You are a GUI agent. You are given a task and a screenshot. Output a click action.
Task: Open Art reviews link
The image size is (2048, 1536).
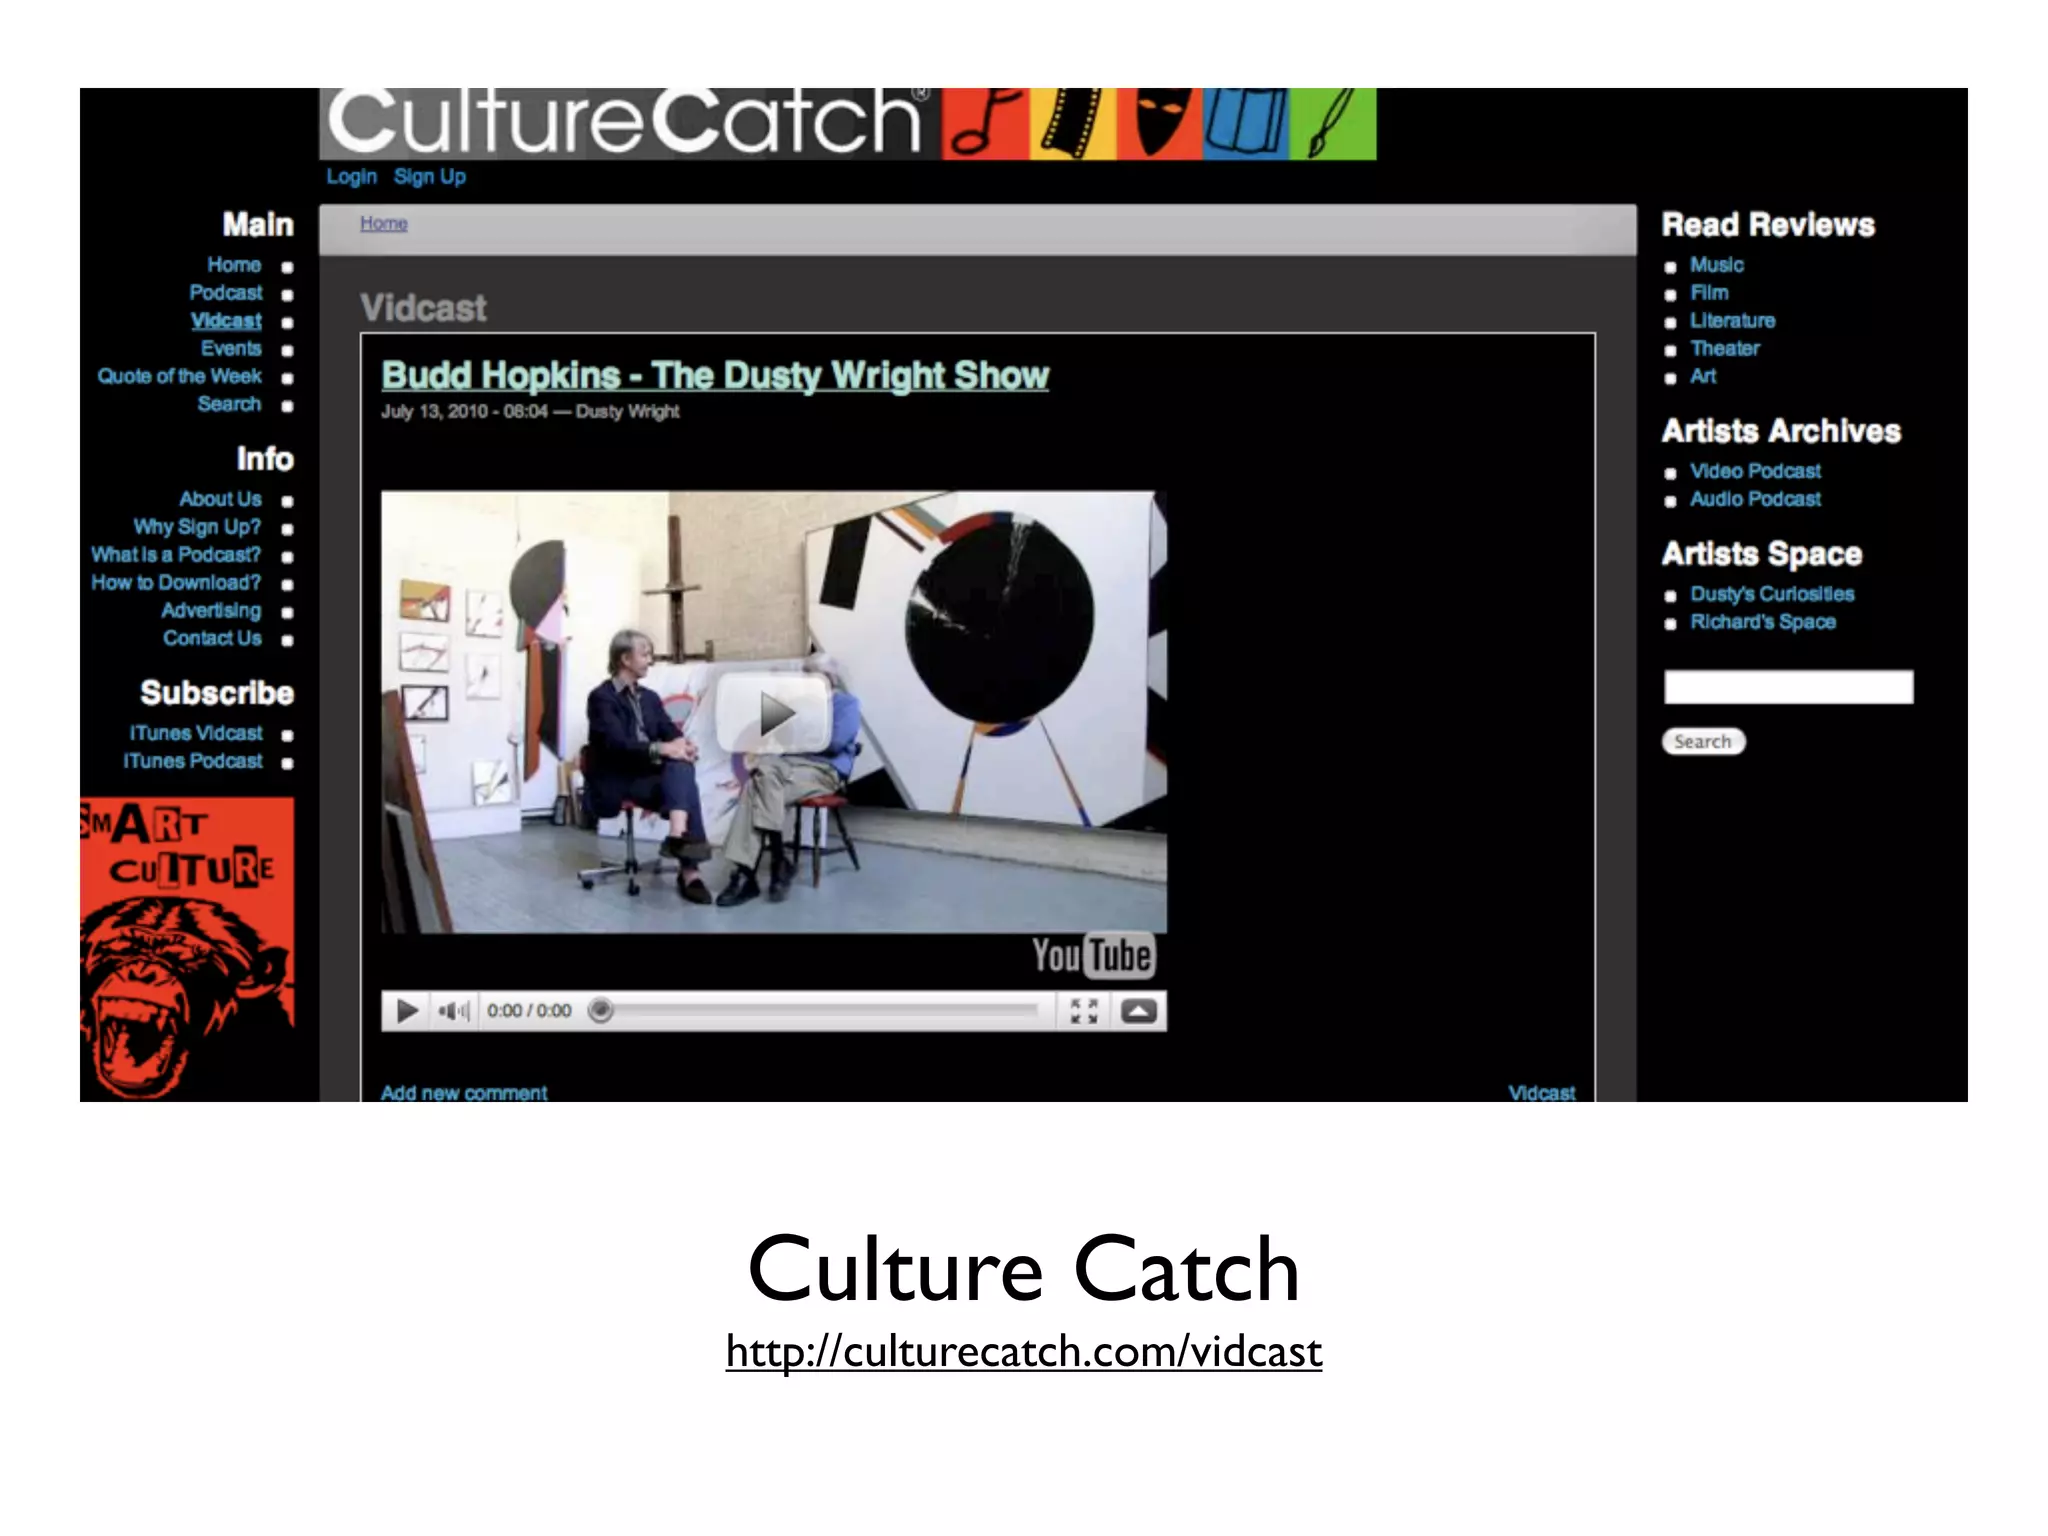coord(1703,376)
